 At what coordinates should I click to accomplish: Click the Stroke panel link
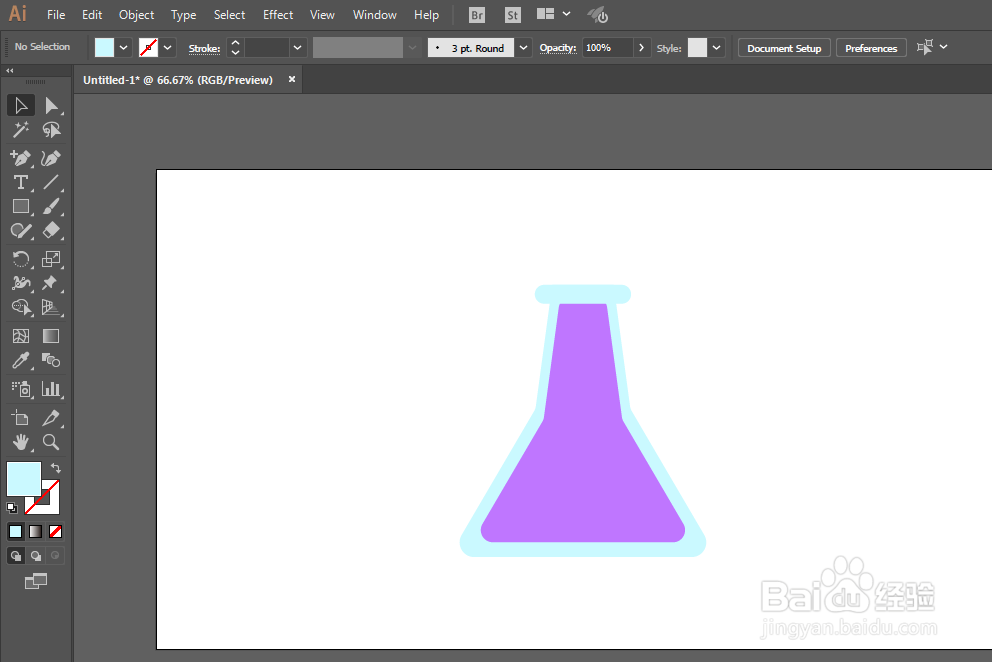click(x=204, y=48)
